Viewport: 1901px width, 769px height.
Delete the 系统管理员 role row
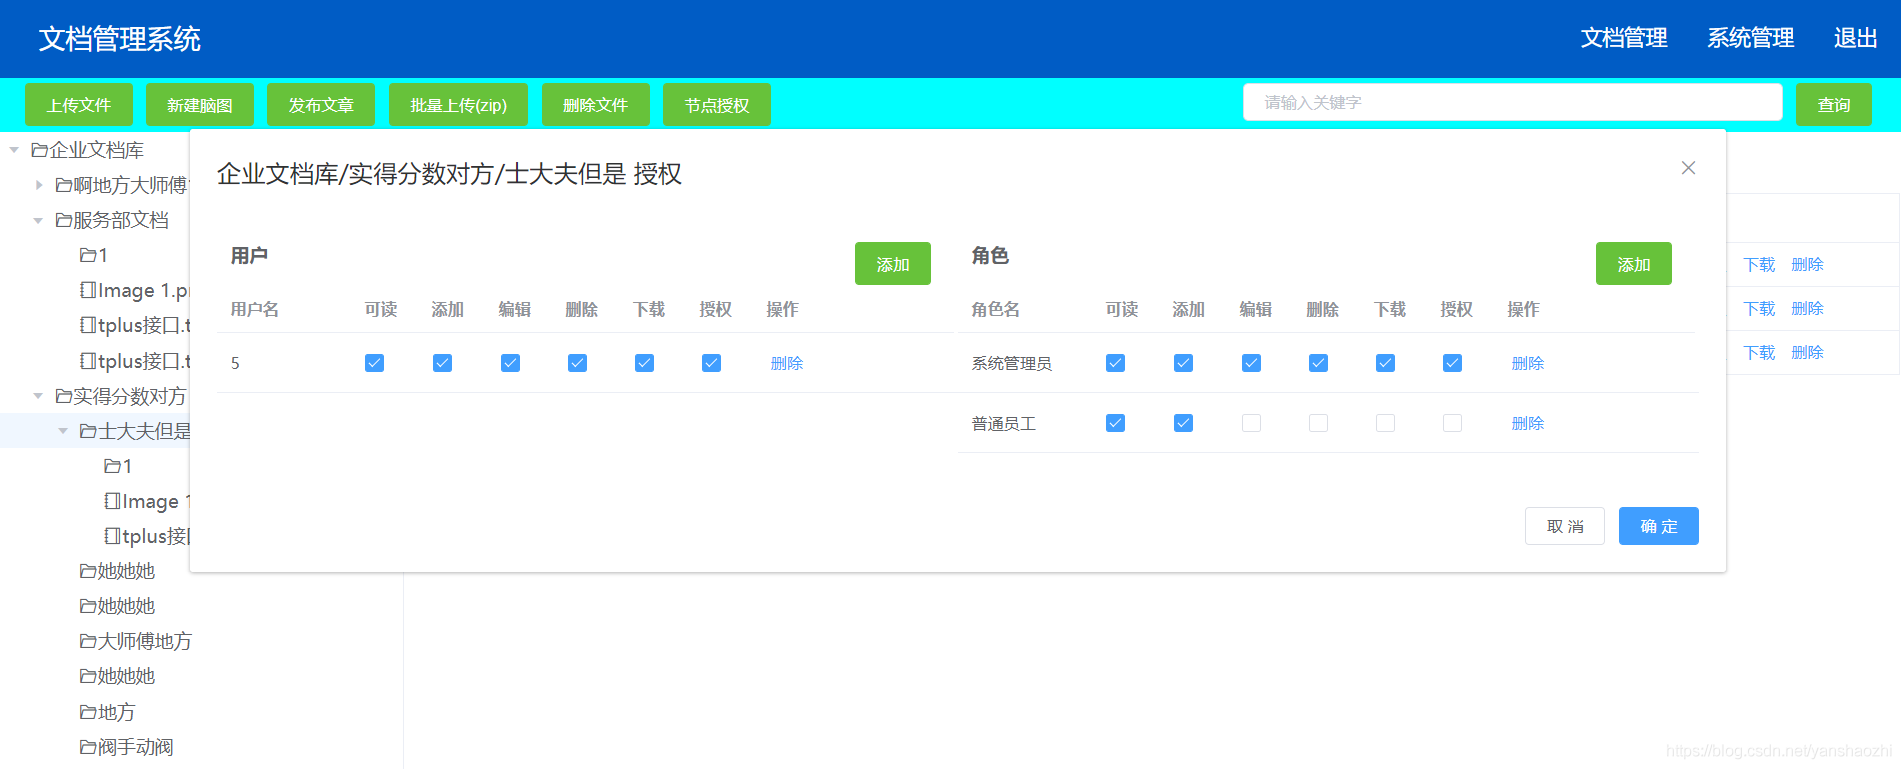click(x=1528, y=363)
